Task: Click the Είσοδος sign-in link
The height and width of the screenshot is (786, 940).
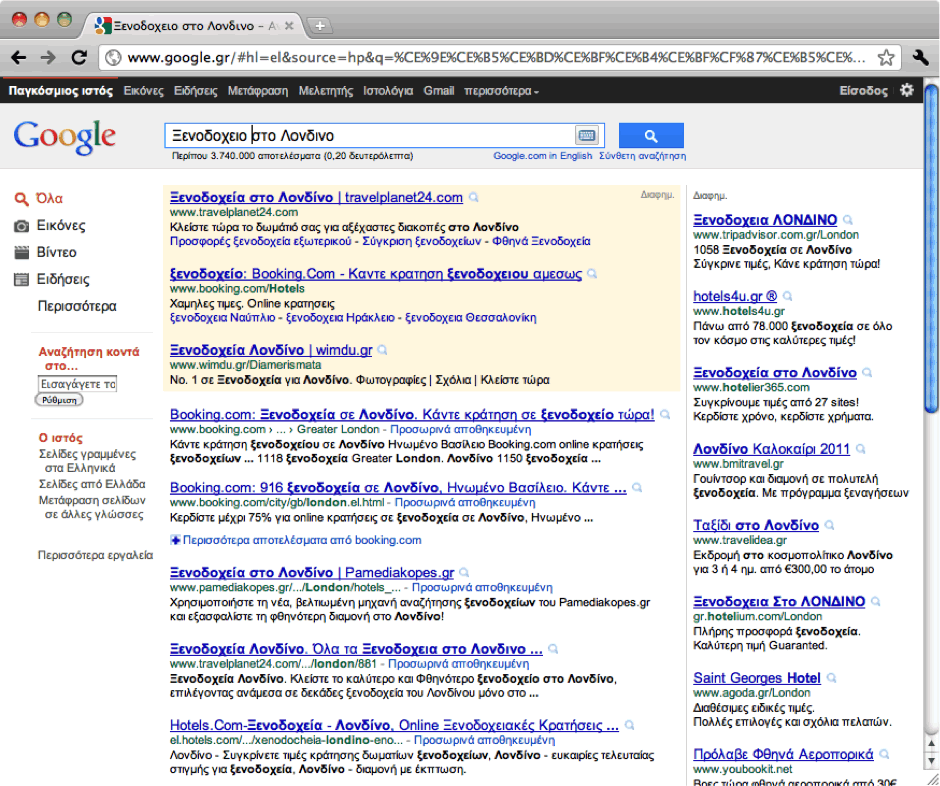Action: pyautogui.click(x=863, y=91)
